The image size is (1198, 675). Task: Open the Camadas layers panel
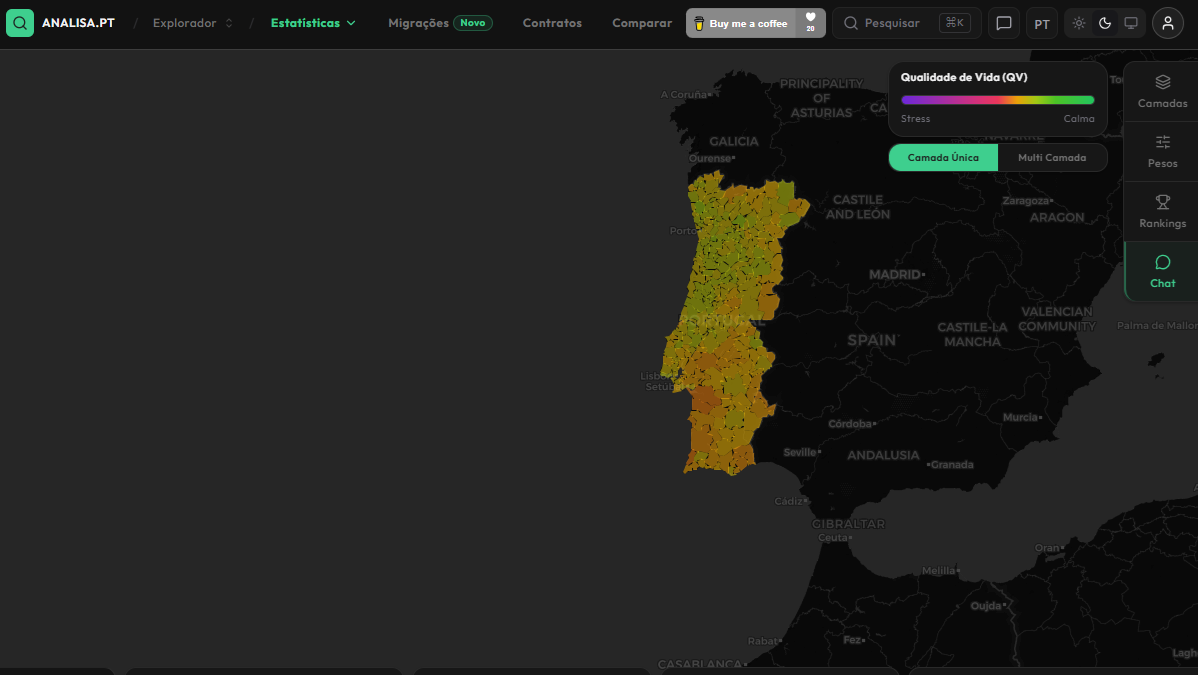point(1162,92)
